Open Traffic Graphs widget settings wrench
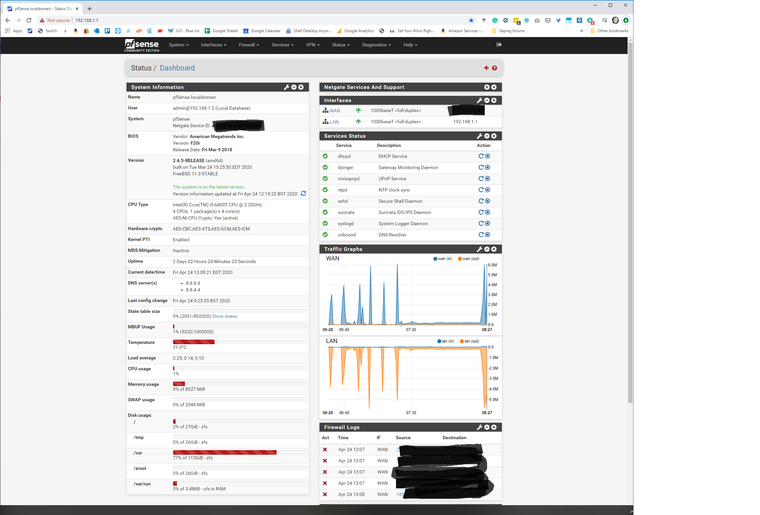Screen dimensions: 760x515 [479, 249]
